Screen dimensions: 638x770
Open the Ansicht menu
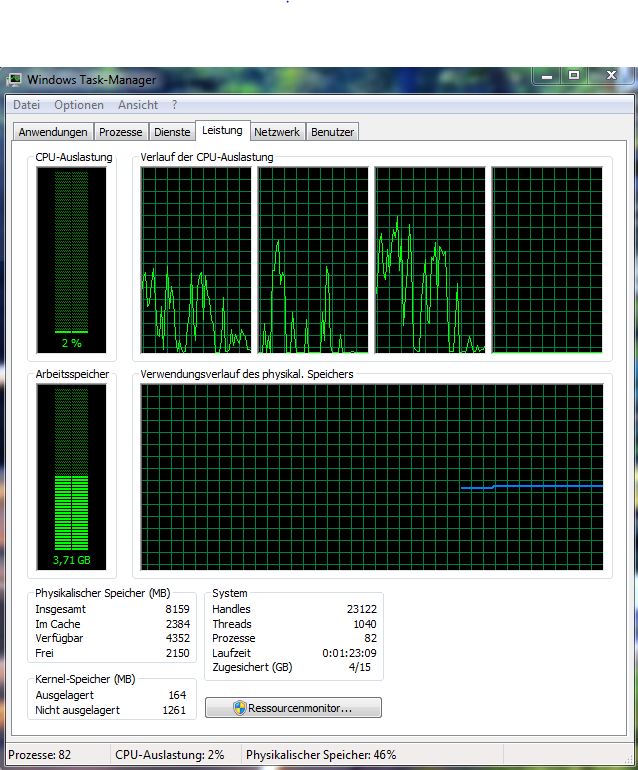click(x=138, y=105)
